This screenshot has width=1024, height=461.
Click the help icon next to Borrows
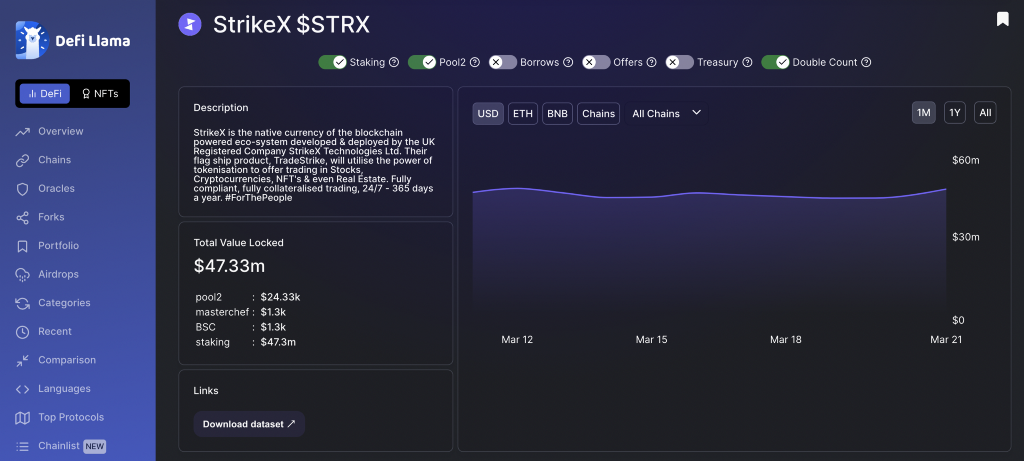(568, 63)
